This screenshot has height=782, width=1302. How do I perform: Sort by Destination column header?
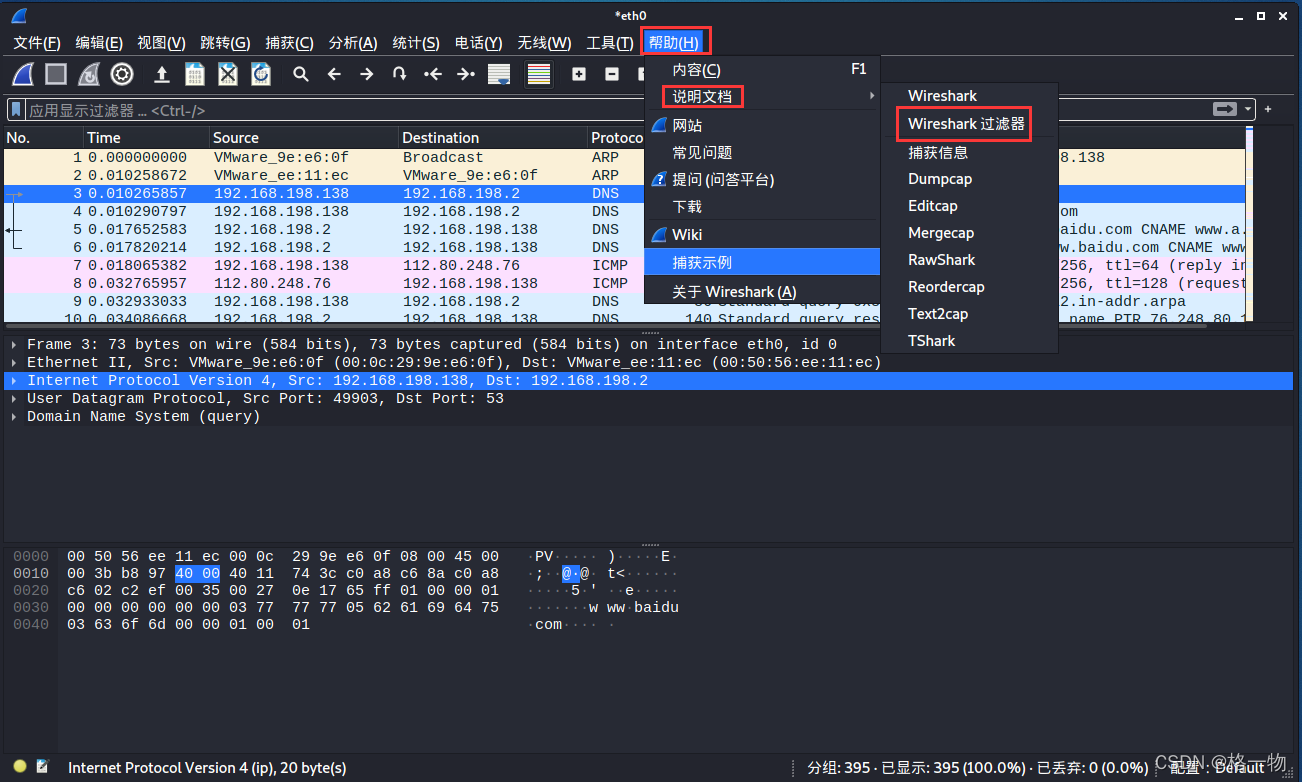point(493,138)
